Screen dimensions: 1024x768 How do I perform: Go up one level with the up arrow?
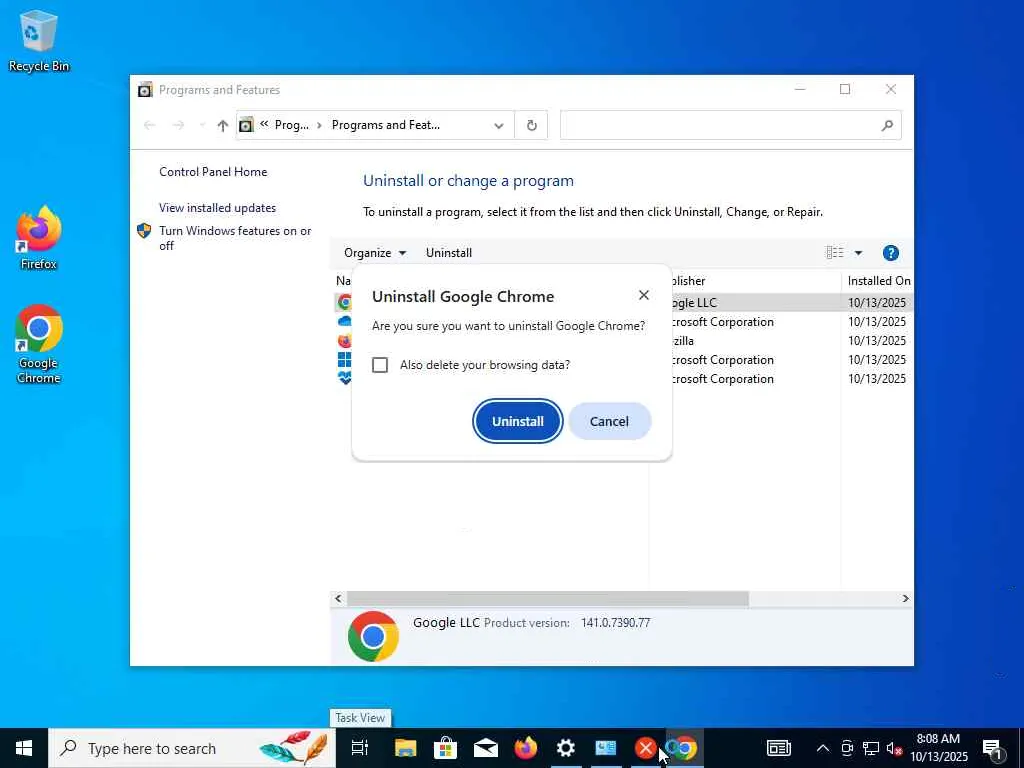223,125
